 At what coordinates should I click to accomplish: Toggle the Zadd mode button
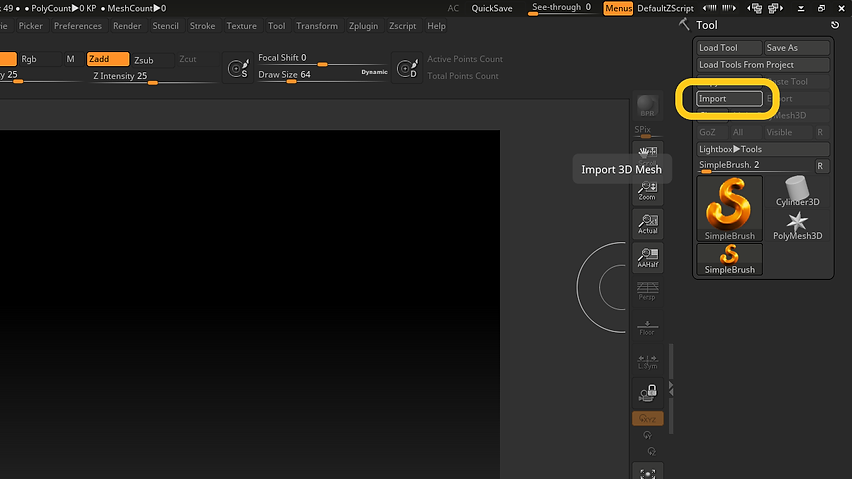point(108,59)
